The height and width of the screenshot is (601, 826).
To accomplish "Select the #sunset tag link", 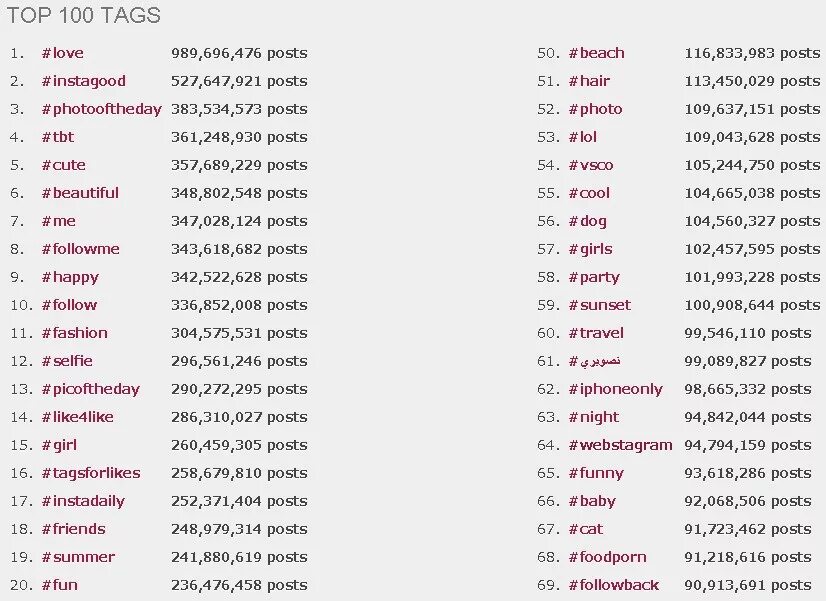I will (599, 305).
